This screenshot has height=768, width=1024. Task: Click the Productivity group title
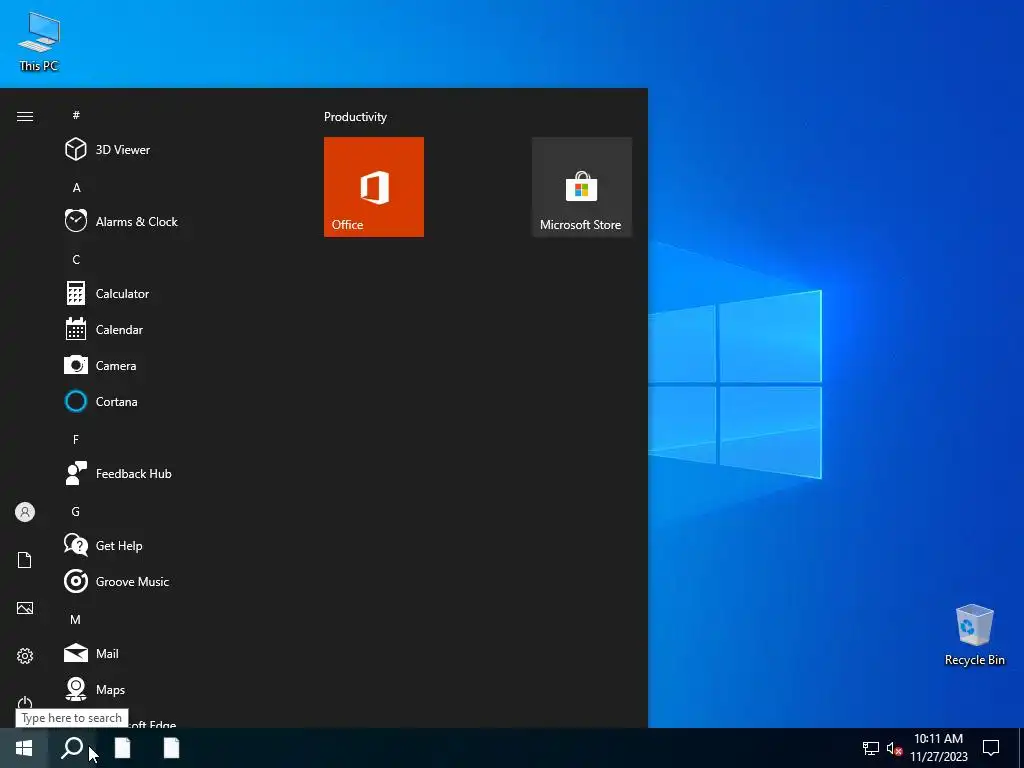[x=355, y=117]
